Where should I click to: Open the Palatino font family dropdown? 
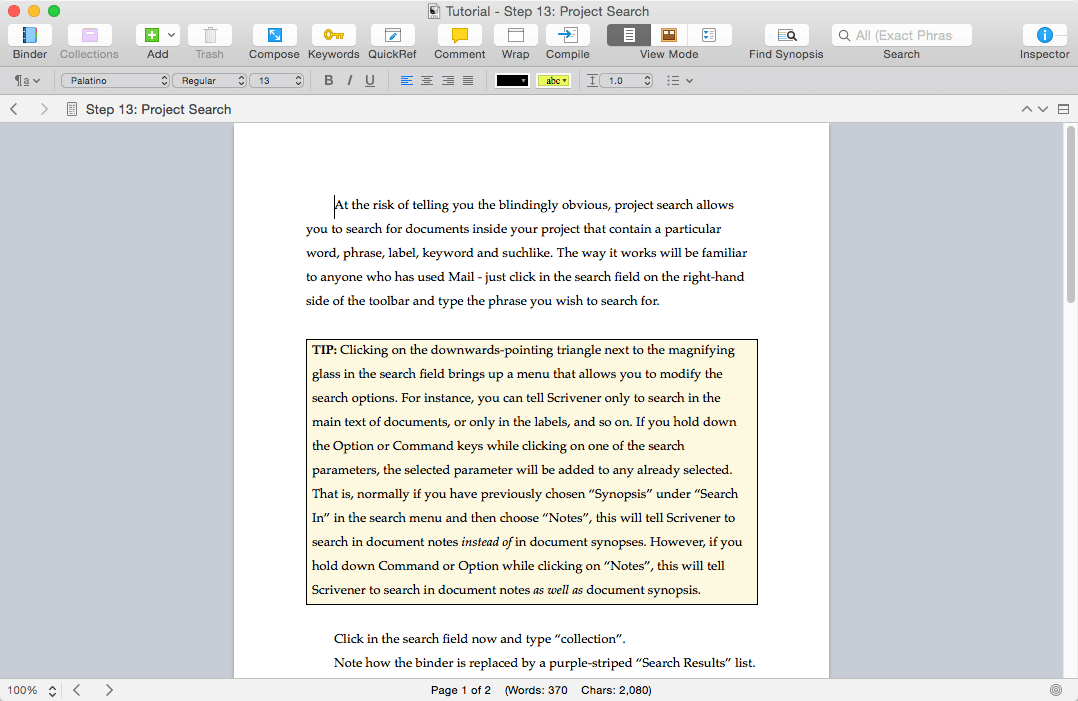(115, 80)
